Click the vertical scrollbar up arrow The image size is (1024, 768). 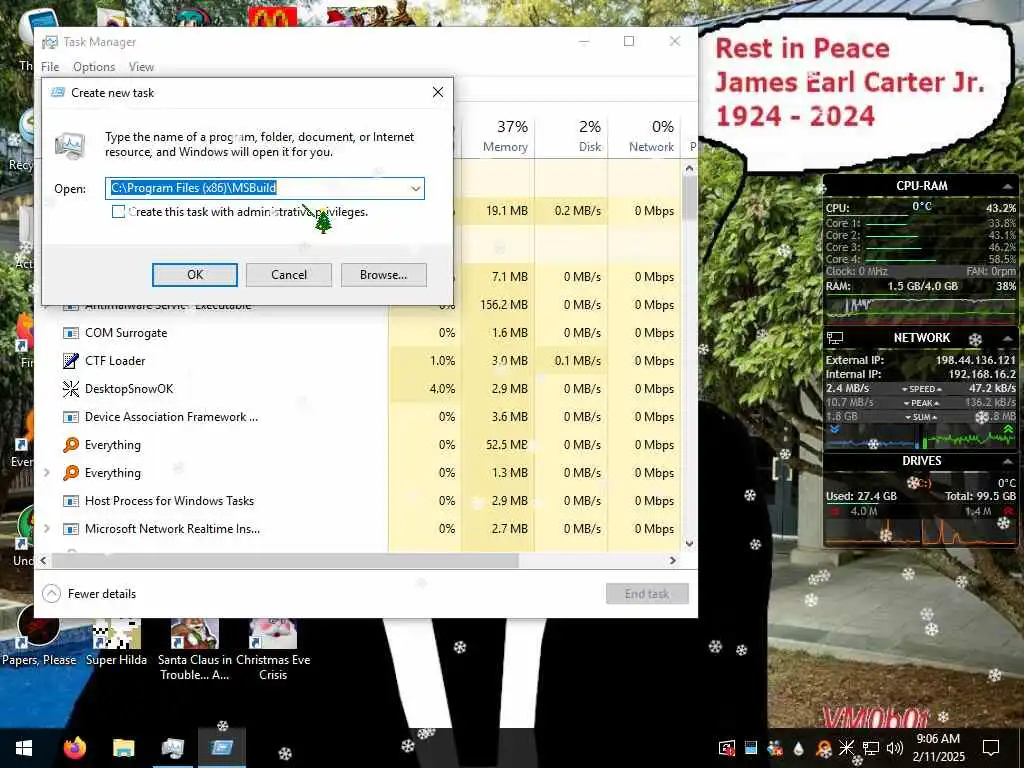(x=690, y=168)
